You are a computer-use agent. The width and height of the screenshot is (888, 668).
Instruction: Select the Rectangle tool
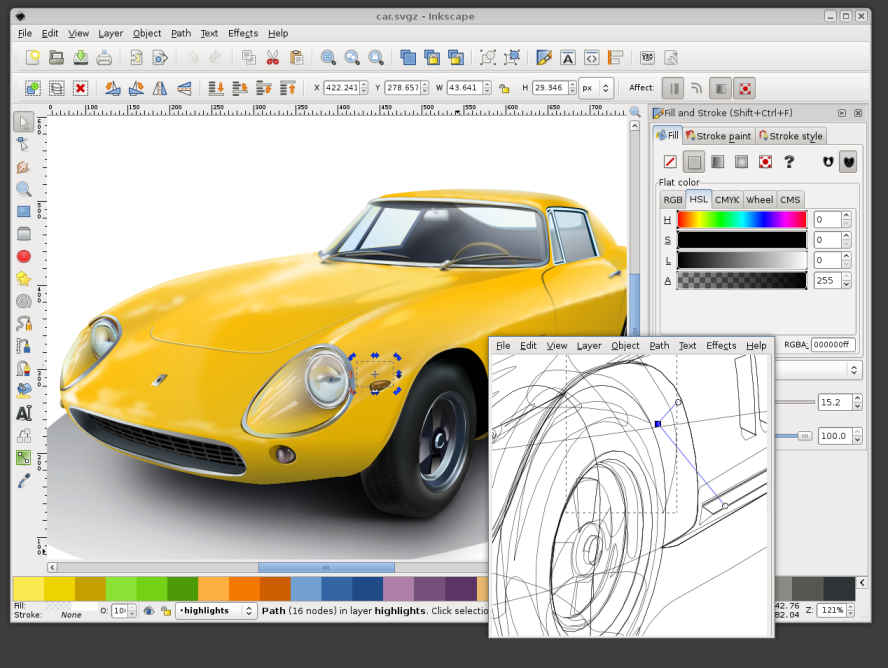click(x=23, y=212)
